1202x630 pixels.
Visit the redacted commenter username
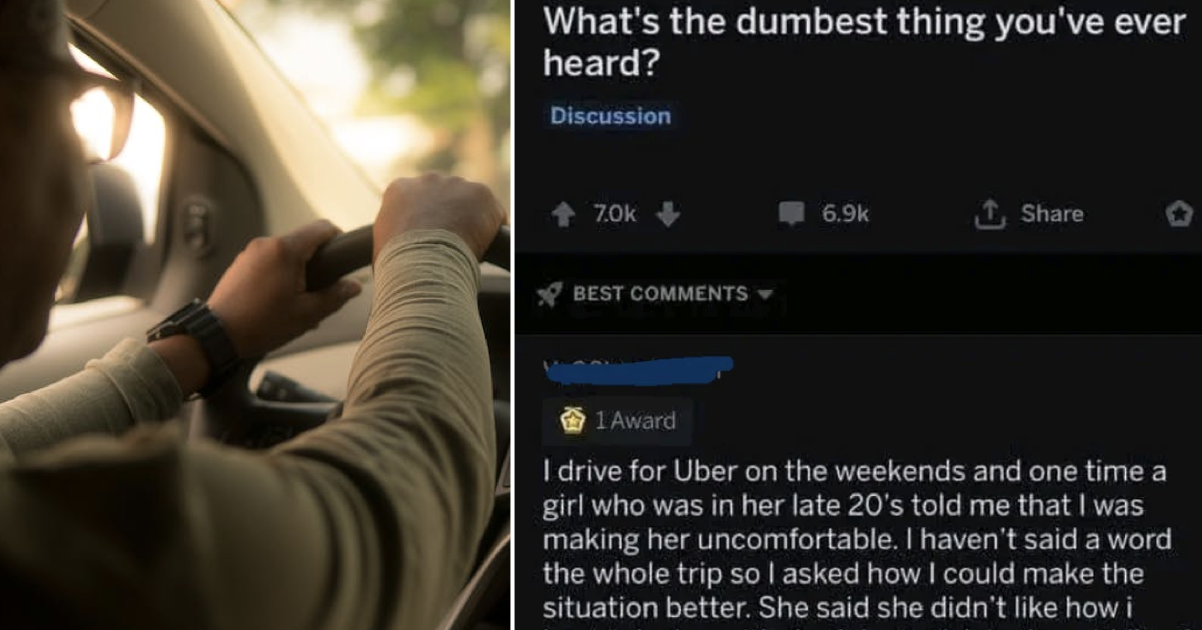638,369
